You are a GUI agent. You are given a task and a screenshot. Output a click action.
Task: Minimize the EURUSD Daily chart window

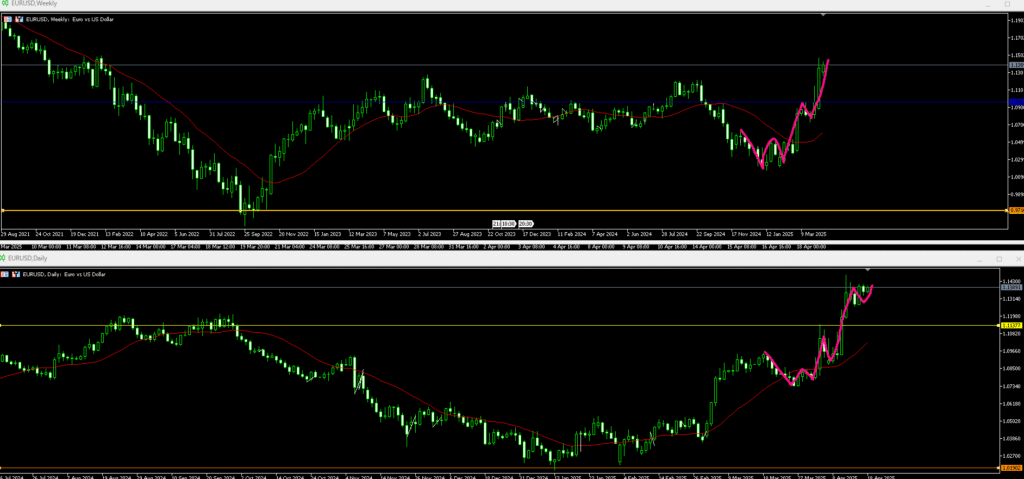tap(979, 259)
